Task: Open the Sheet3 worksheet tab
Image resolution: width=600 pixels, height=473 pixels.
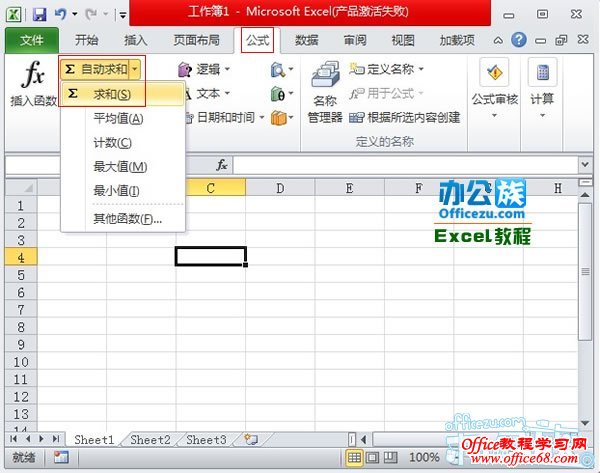Action: pyautogui.click(x=206, y=440)
